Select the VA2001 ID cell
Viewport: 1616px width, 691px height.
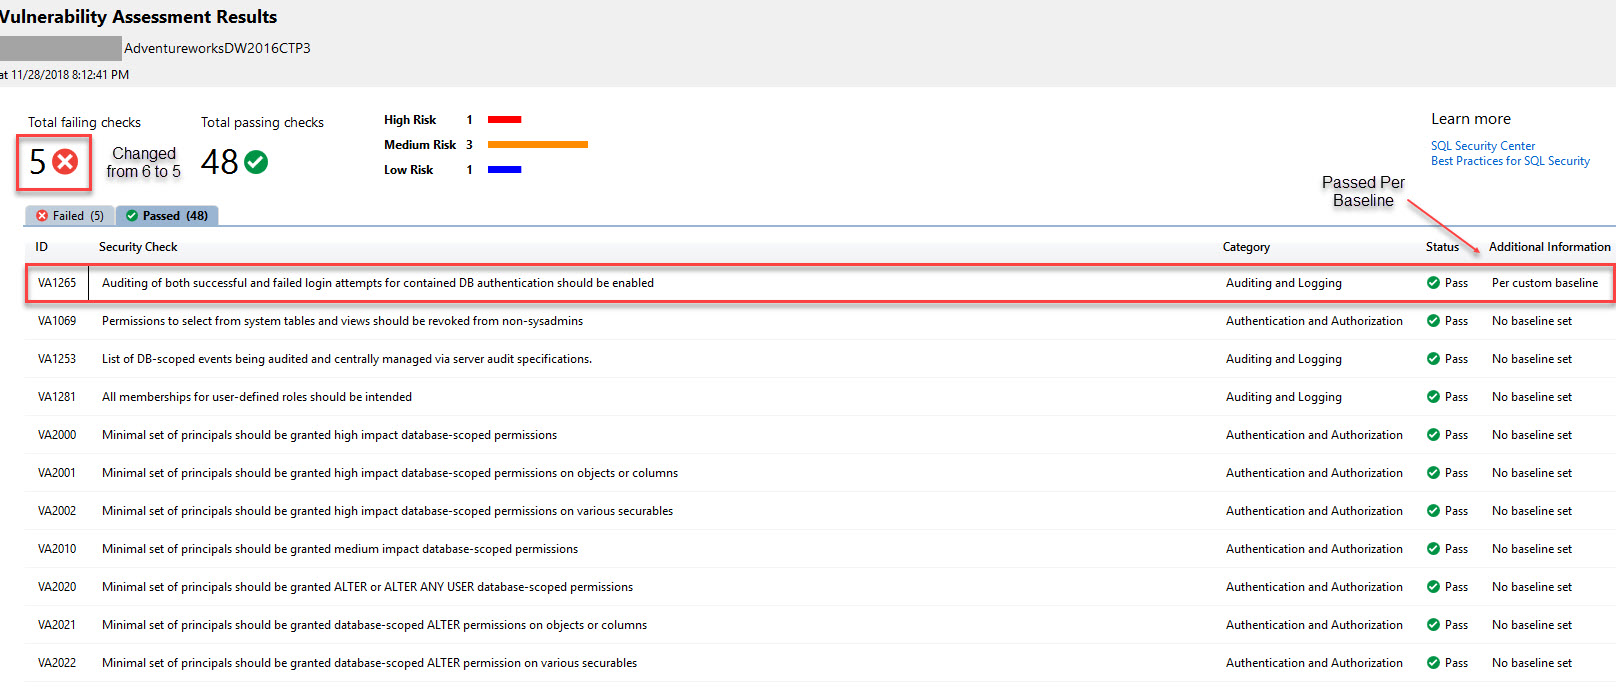tap(57, 473)
